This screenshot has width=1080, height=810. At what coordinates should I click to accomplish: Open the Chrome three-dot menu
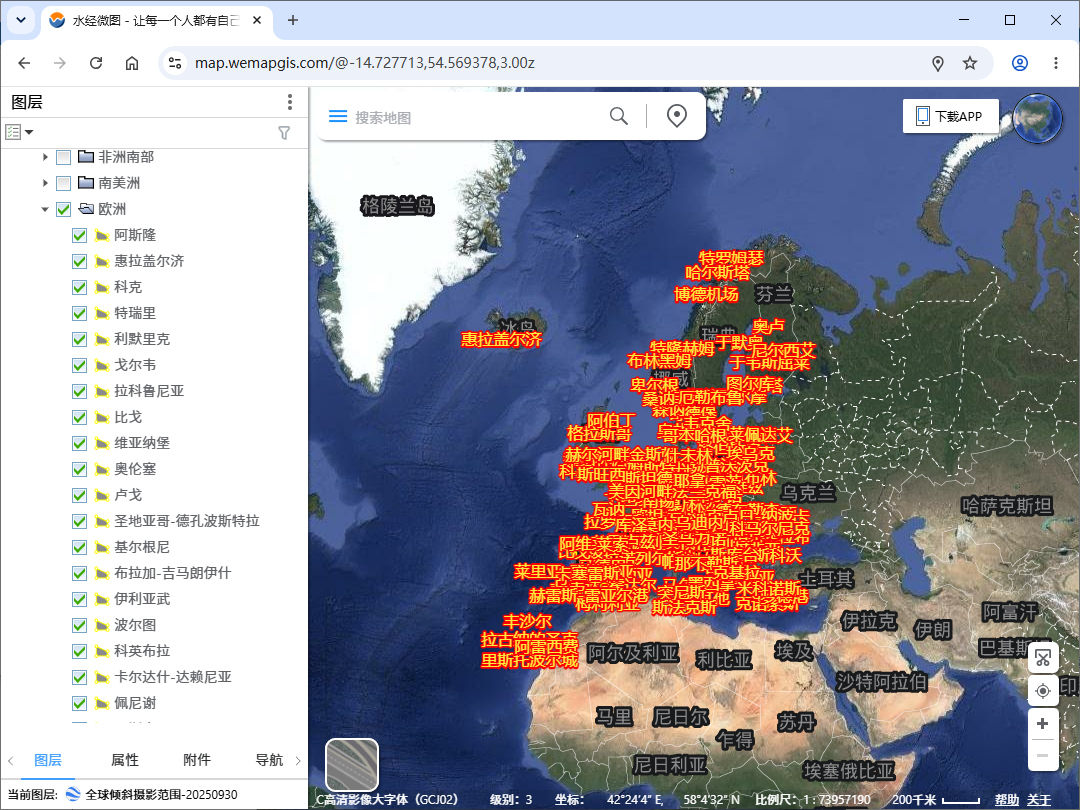[1055, 63]
